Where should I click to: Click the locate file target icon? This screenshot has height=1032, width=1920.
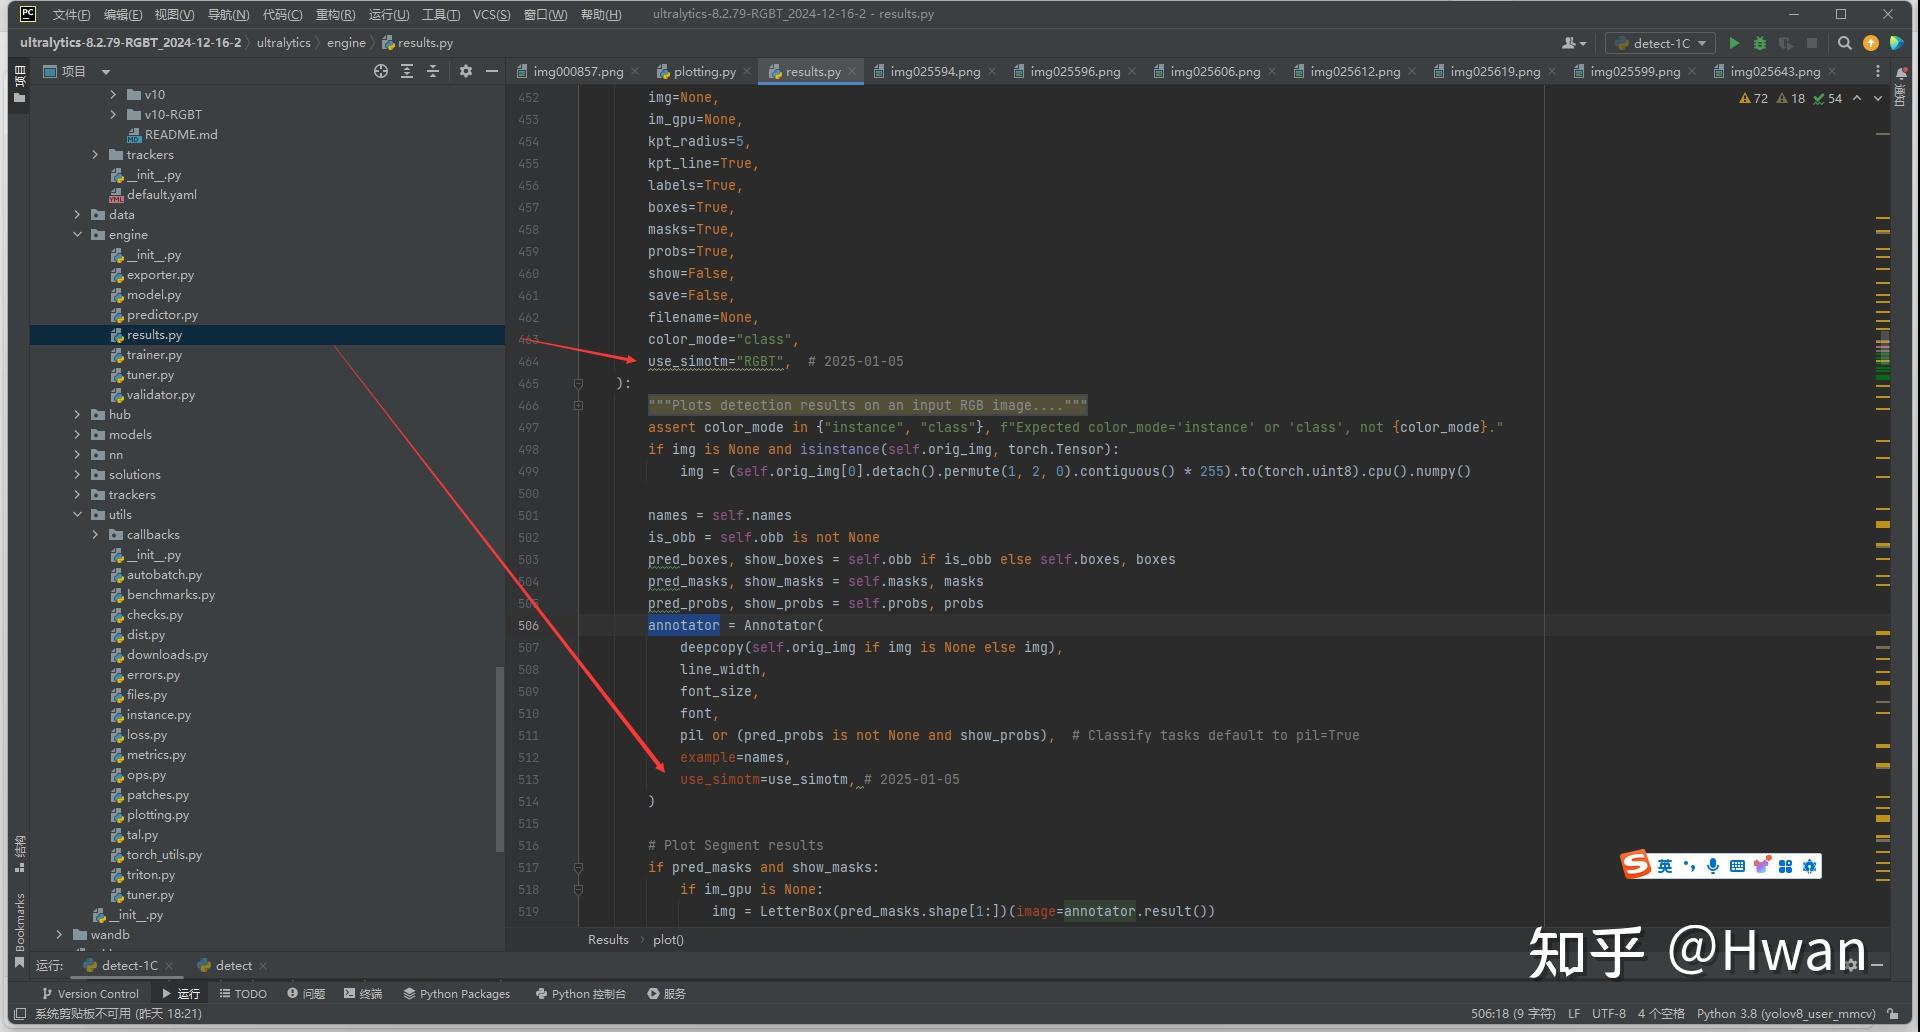click(x=380, y=71)
